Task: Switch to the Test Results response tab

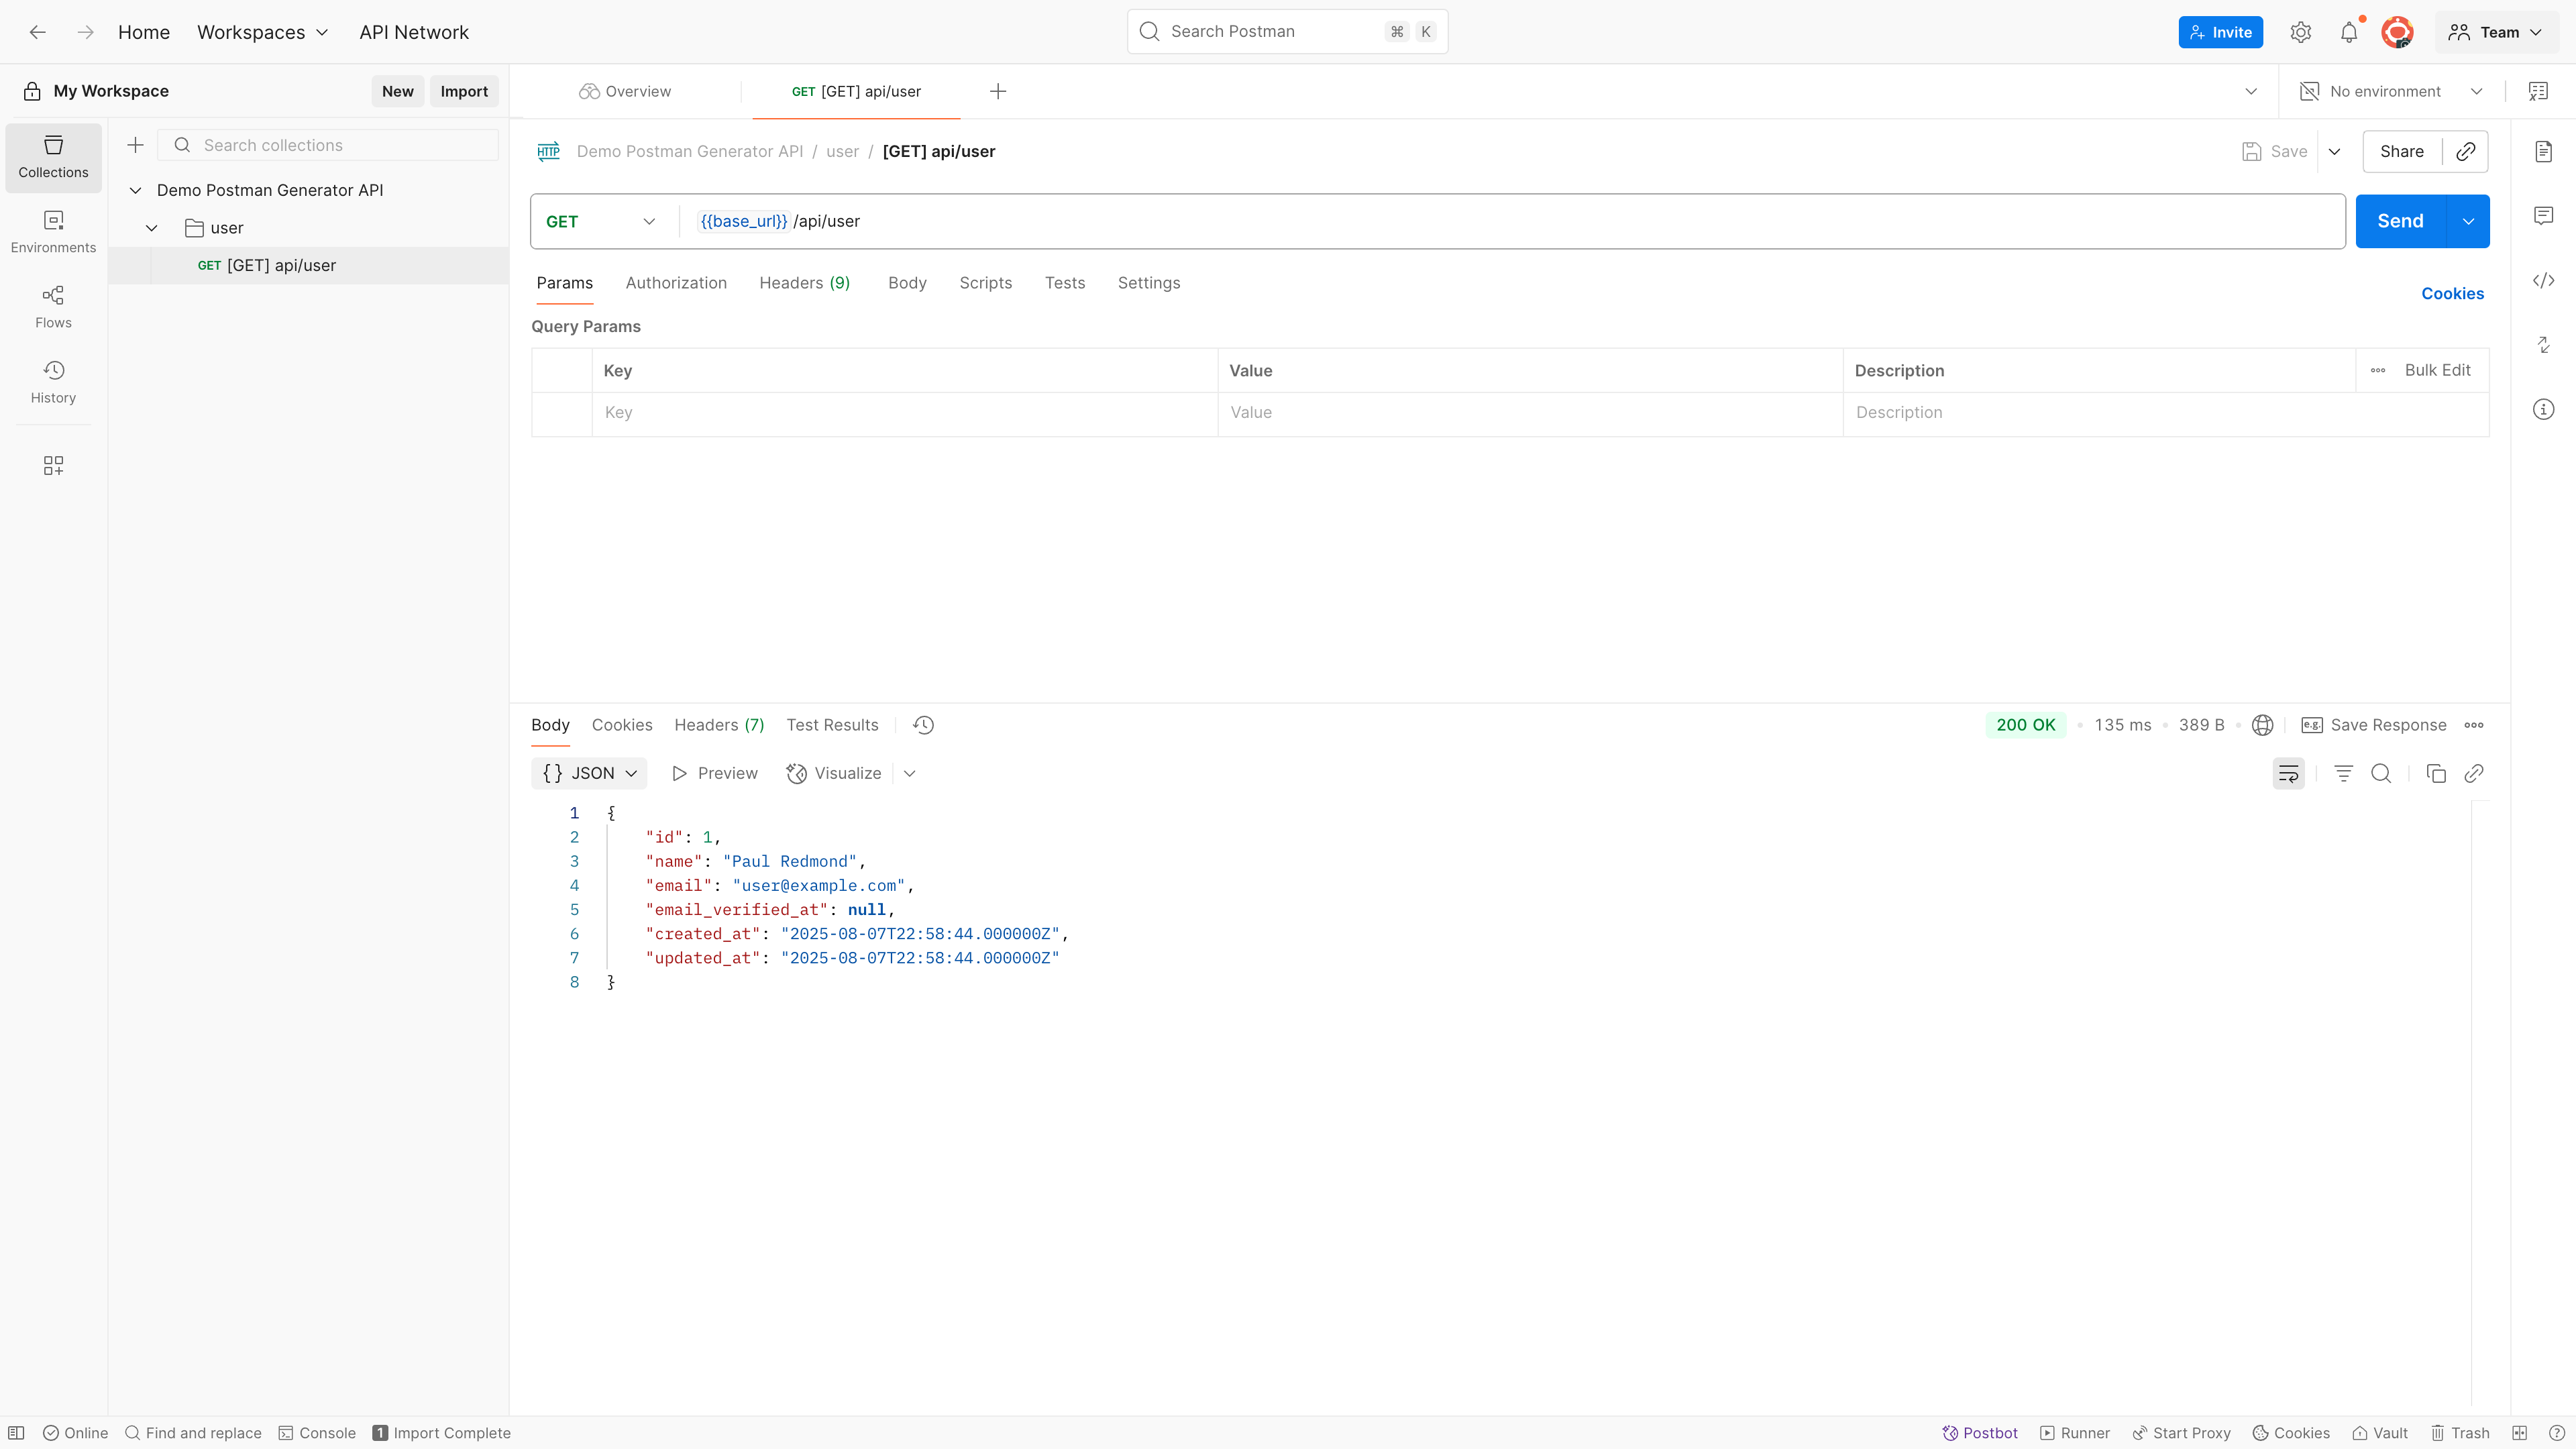Action: click(x=832, y=725)
